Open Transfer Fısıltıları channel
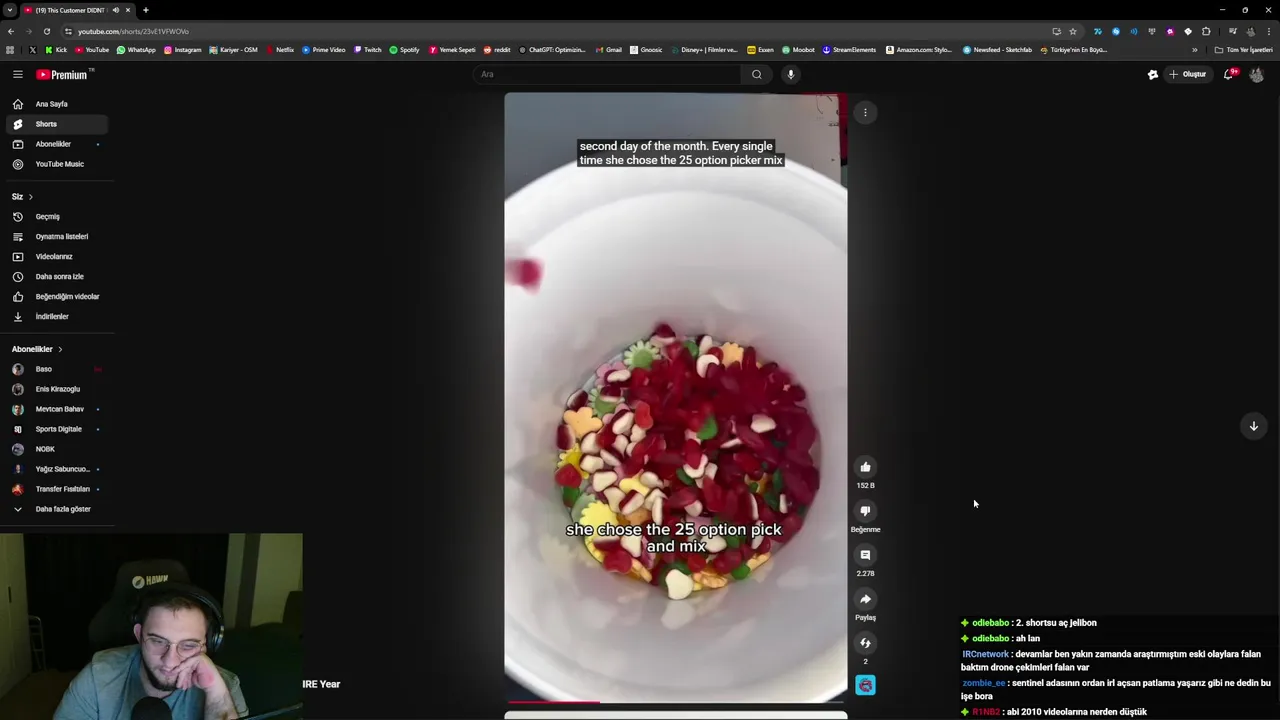 (56, 489)
